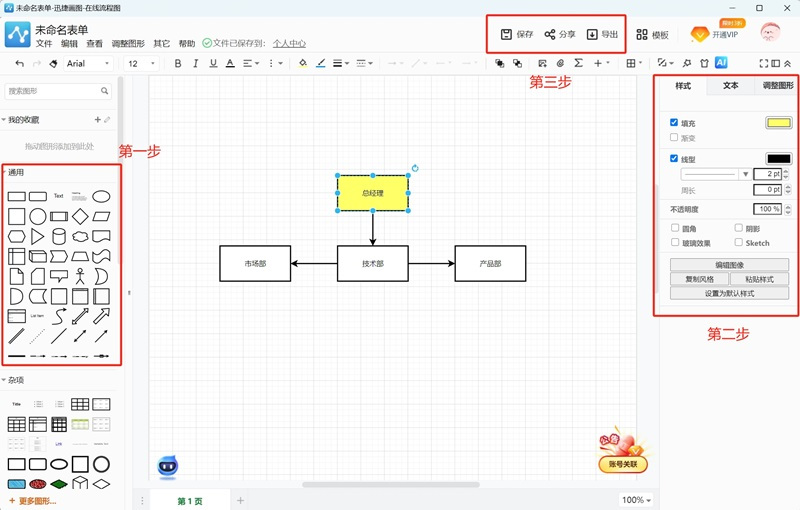This screenshot has width=800, height=510.
Task: Open the 编辑 menu
Action: pos(69,43)
